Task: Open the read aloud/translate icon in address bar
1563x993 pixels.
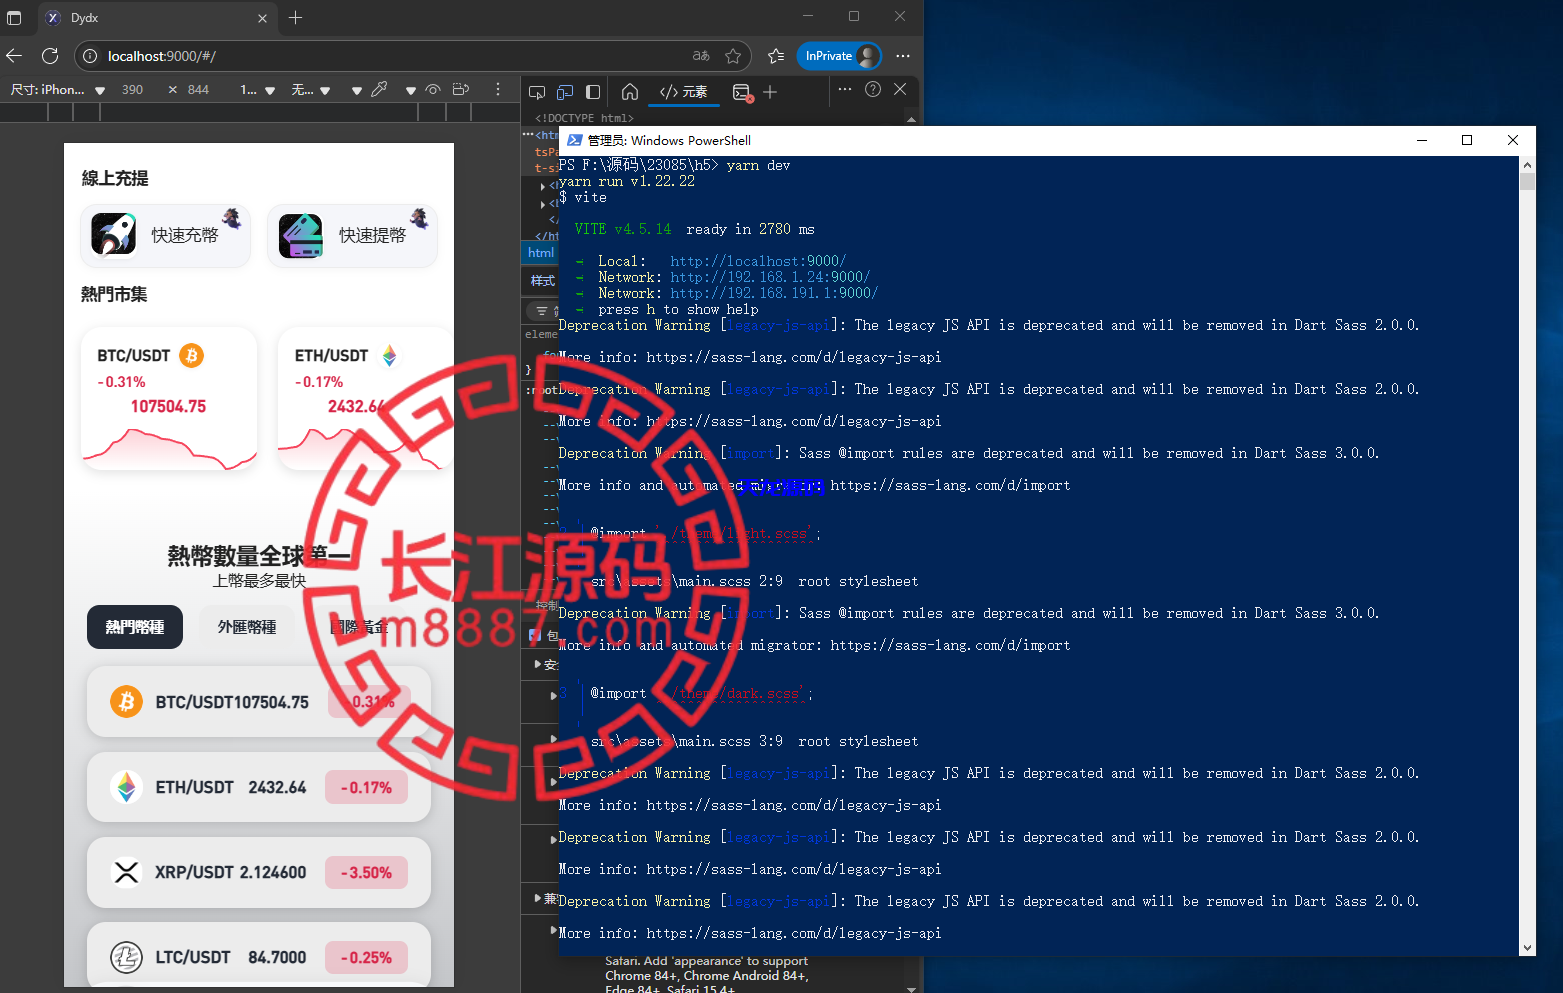Action: [x=701, y=56]
